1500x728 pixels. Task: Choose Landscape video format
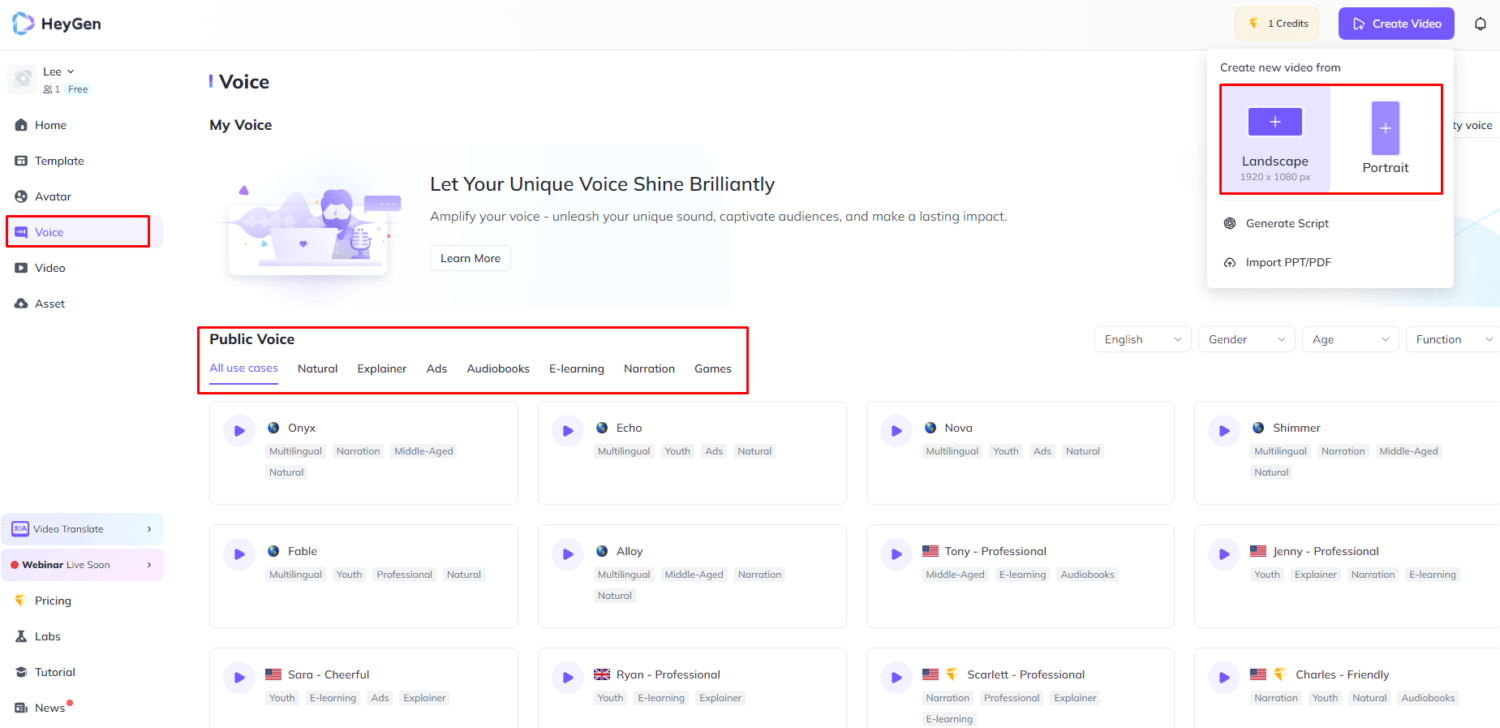(x=1275, y=139)
